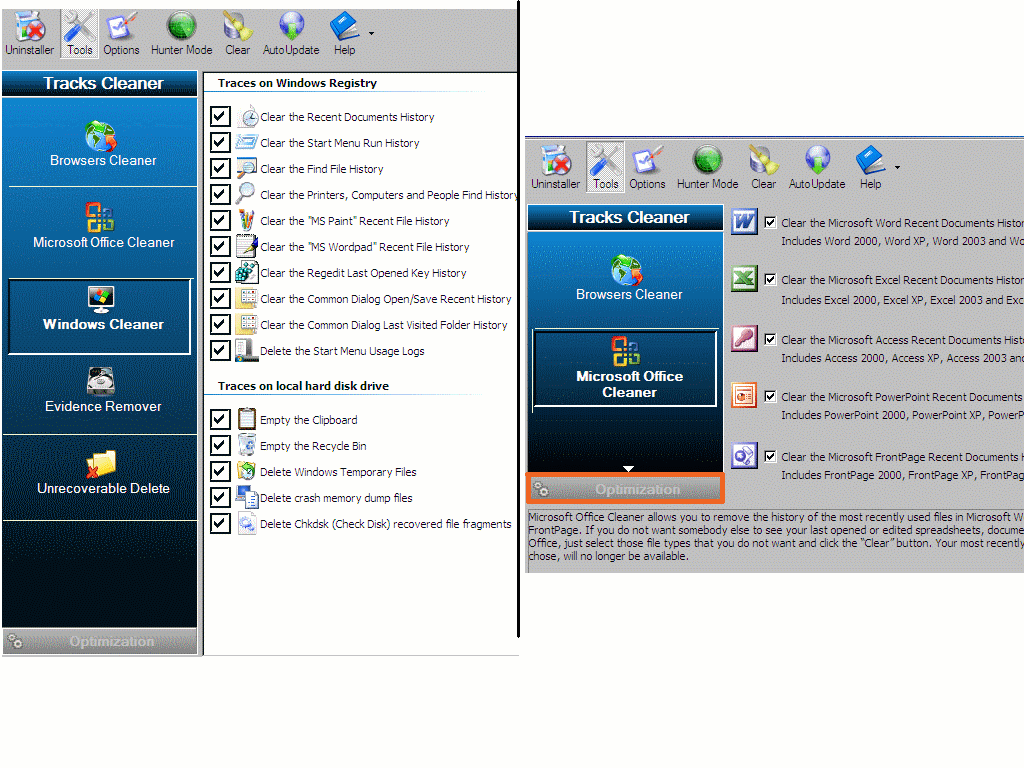Toggle Delete crash memory dump files checkbox
Viewport: 1024px width, 768px height.
coord(220,498)
